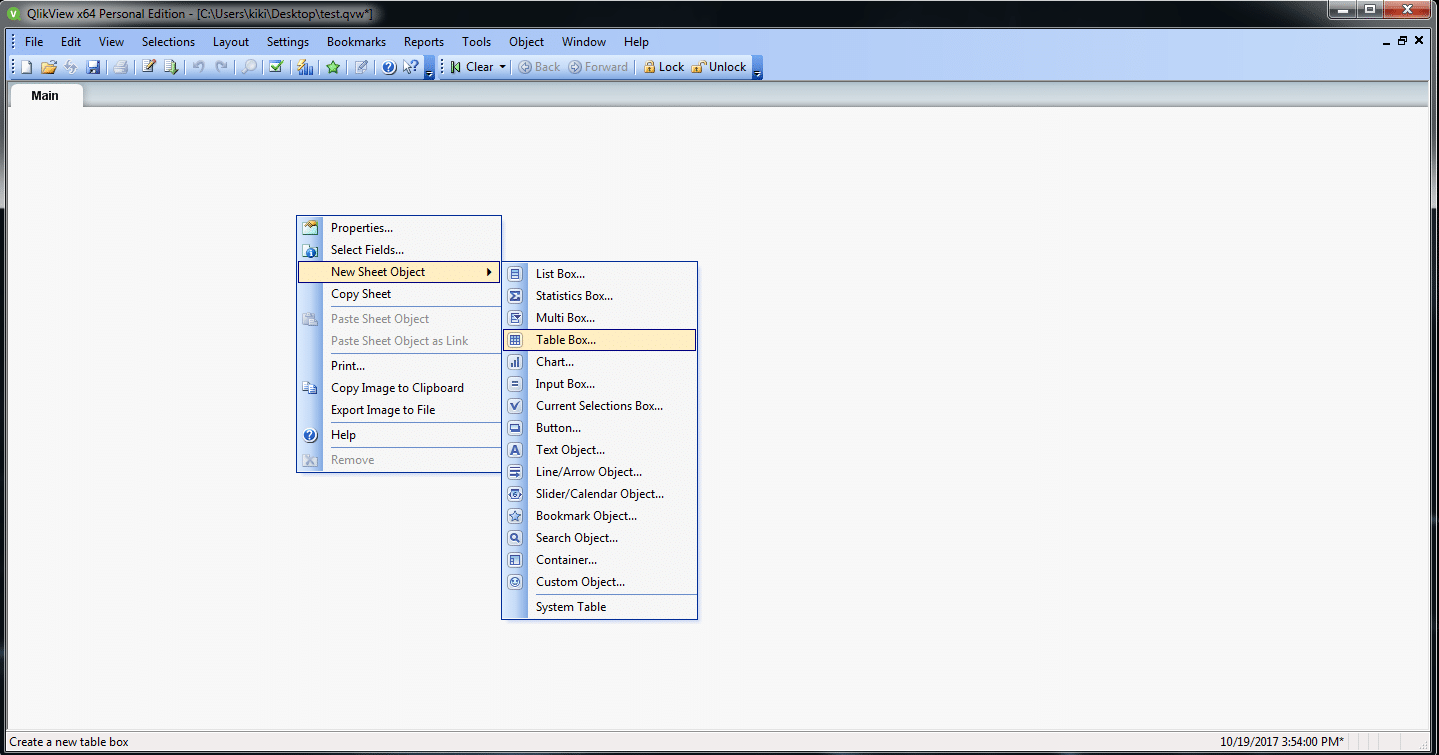The width and height of the screenshot is (1439, 755).
Task: Choose Help in the context menu
Action: tap(399, 435)
